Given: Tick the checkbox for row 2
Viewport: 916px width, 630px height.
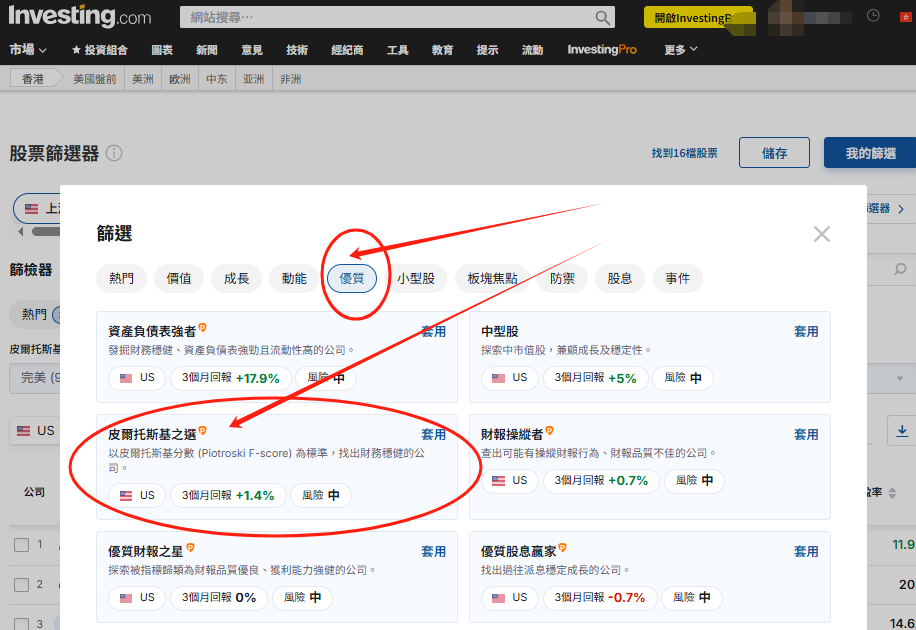Looking at the screenshot, I should coord(22,584).
